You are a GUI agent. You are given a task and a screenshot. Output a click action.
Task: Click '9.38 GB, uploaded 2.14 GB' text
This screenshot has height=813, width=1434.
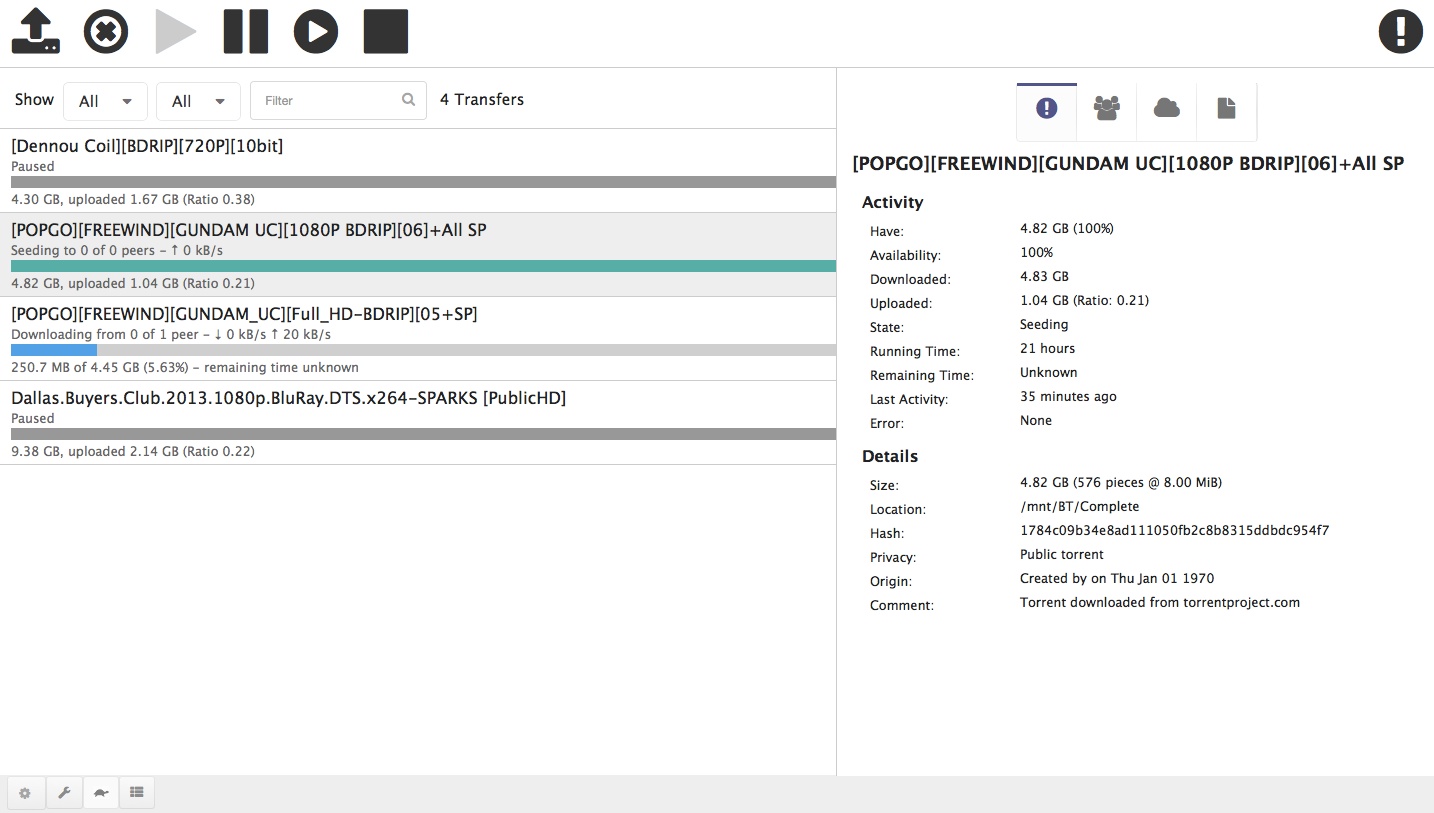[x=133, y=452]
